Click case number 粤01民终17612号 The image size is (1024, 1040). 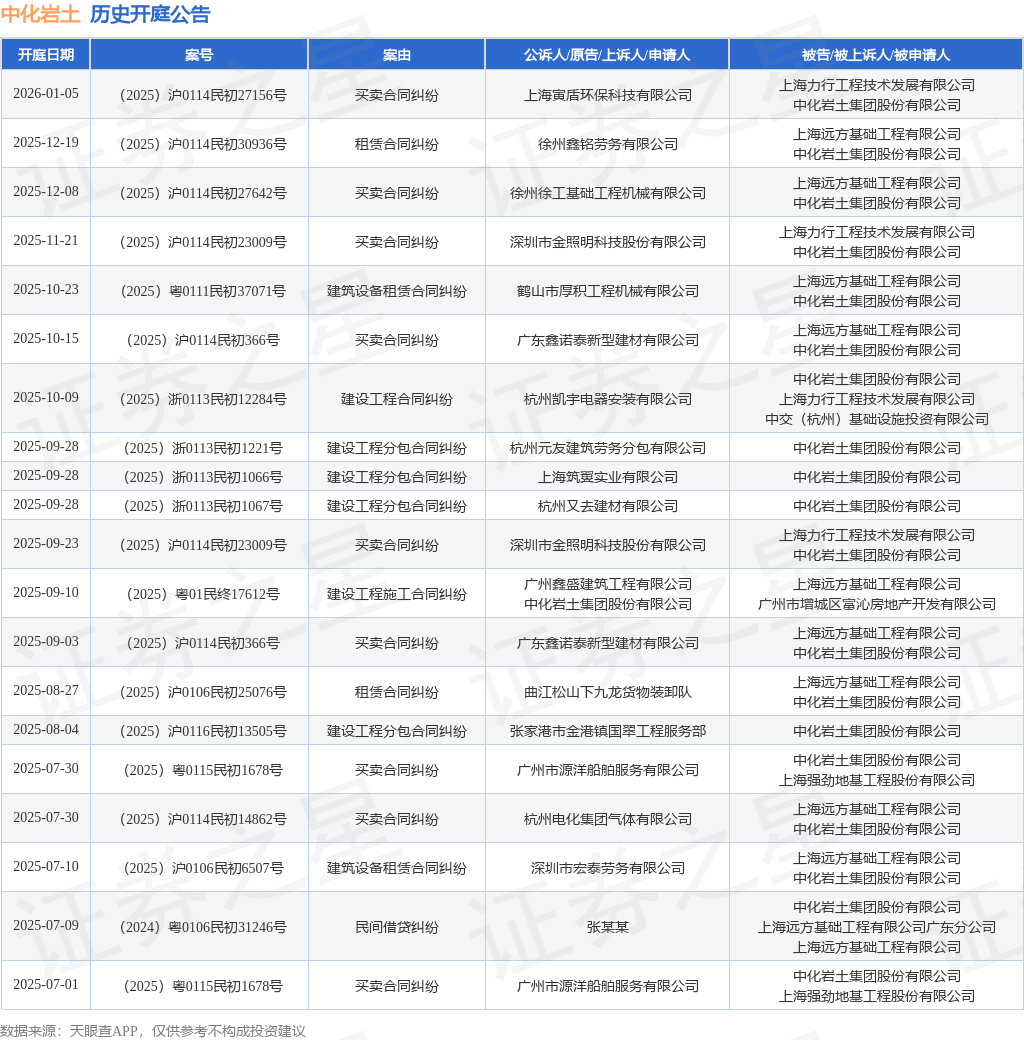pos(203,595)
